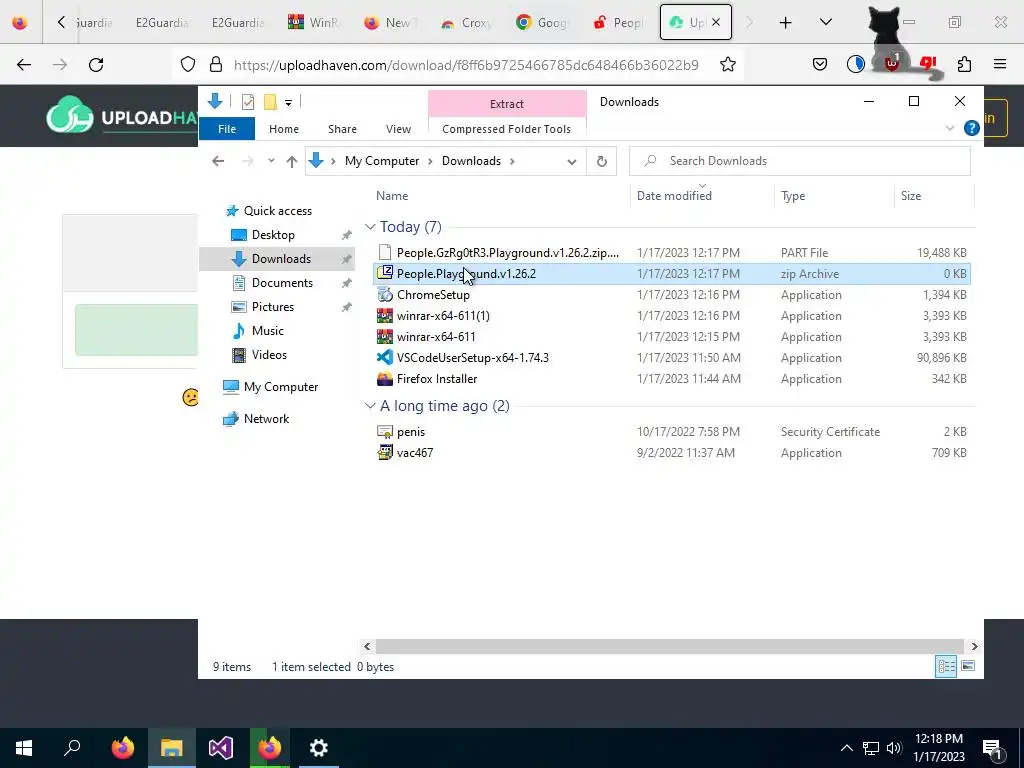This screenshot has width=1024, height=768.
Task: Select Desktop in Quick access
Action: 273,235
